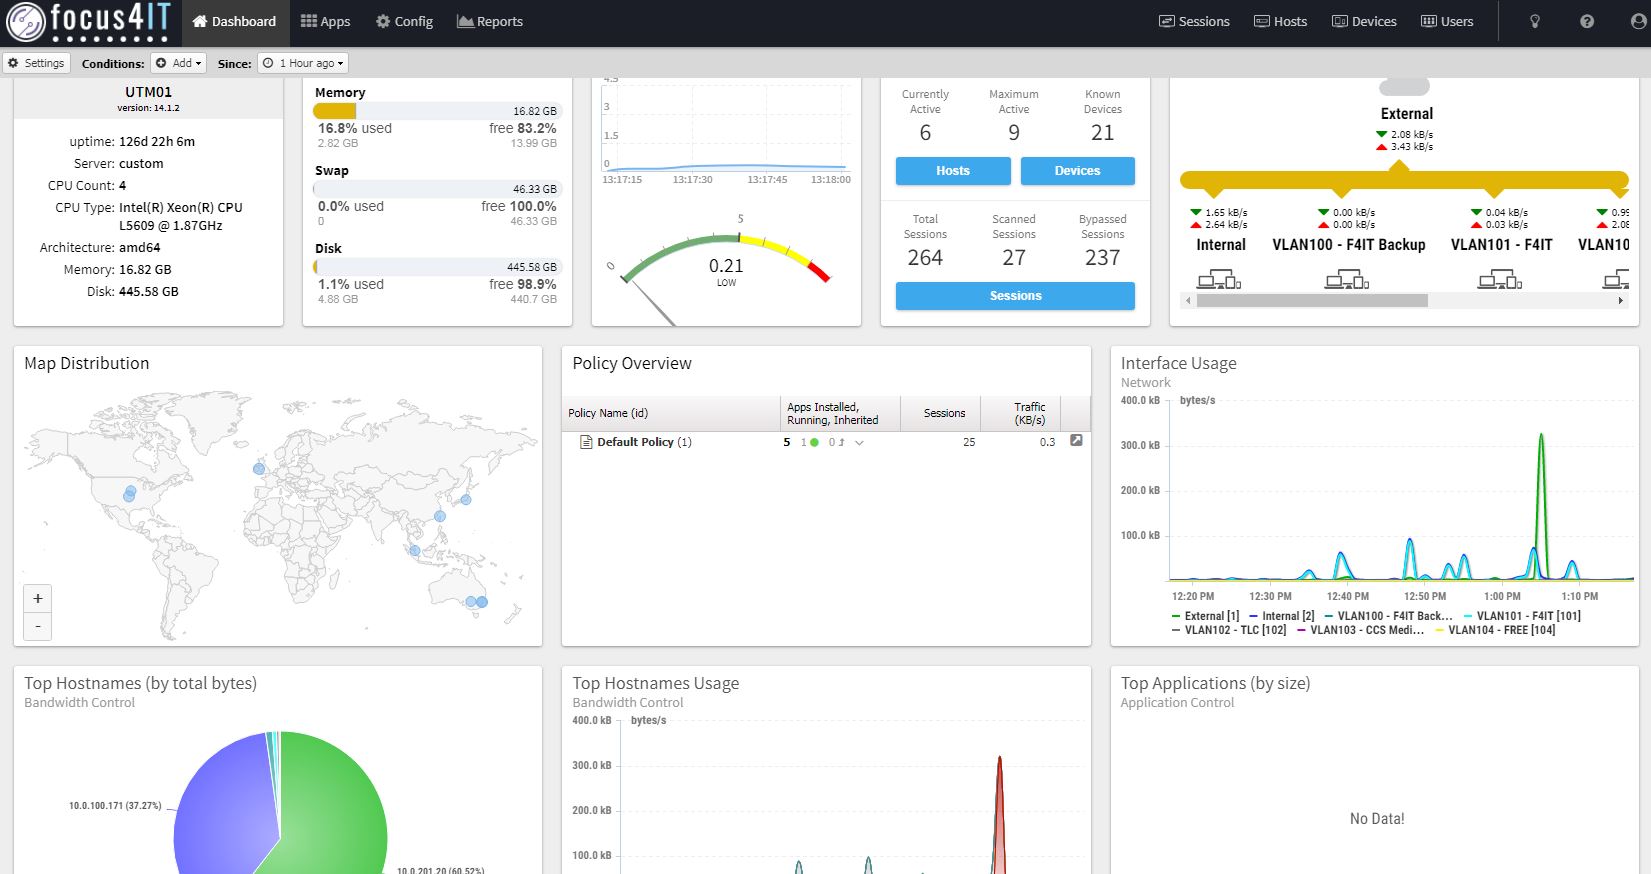Click the Memory usage bar
Image resolution: width=1651 pixels, height=874 pixels.
tap(437, 111)
